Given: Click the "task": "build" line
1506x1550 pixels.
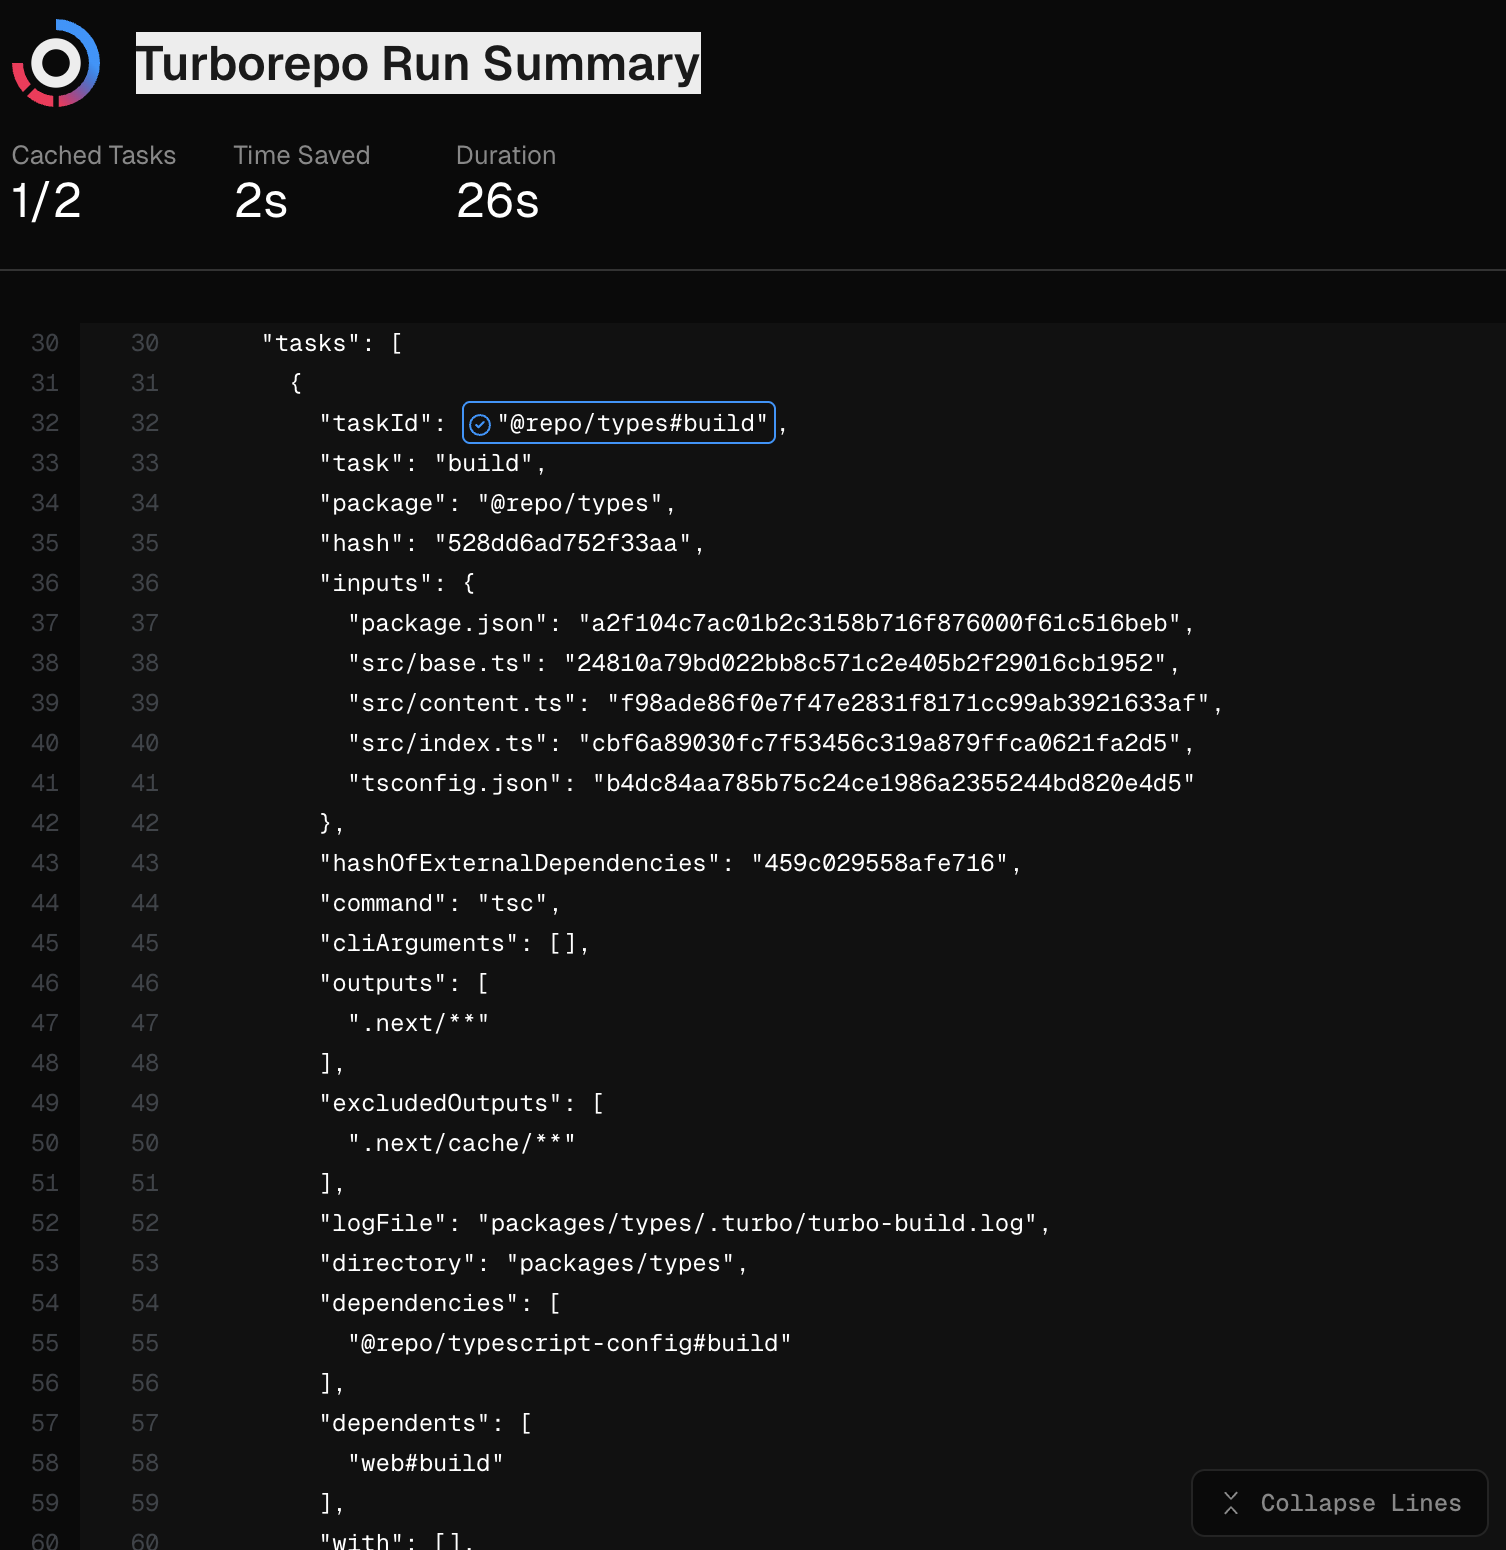Looking at the screenshot, I should [x=433, y=463].
